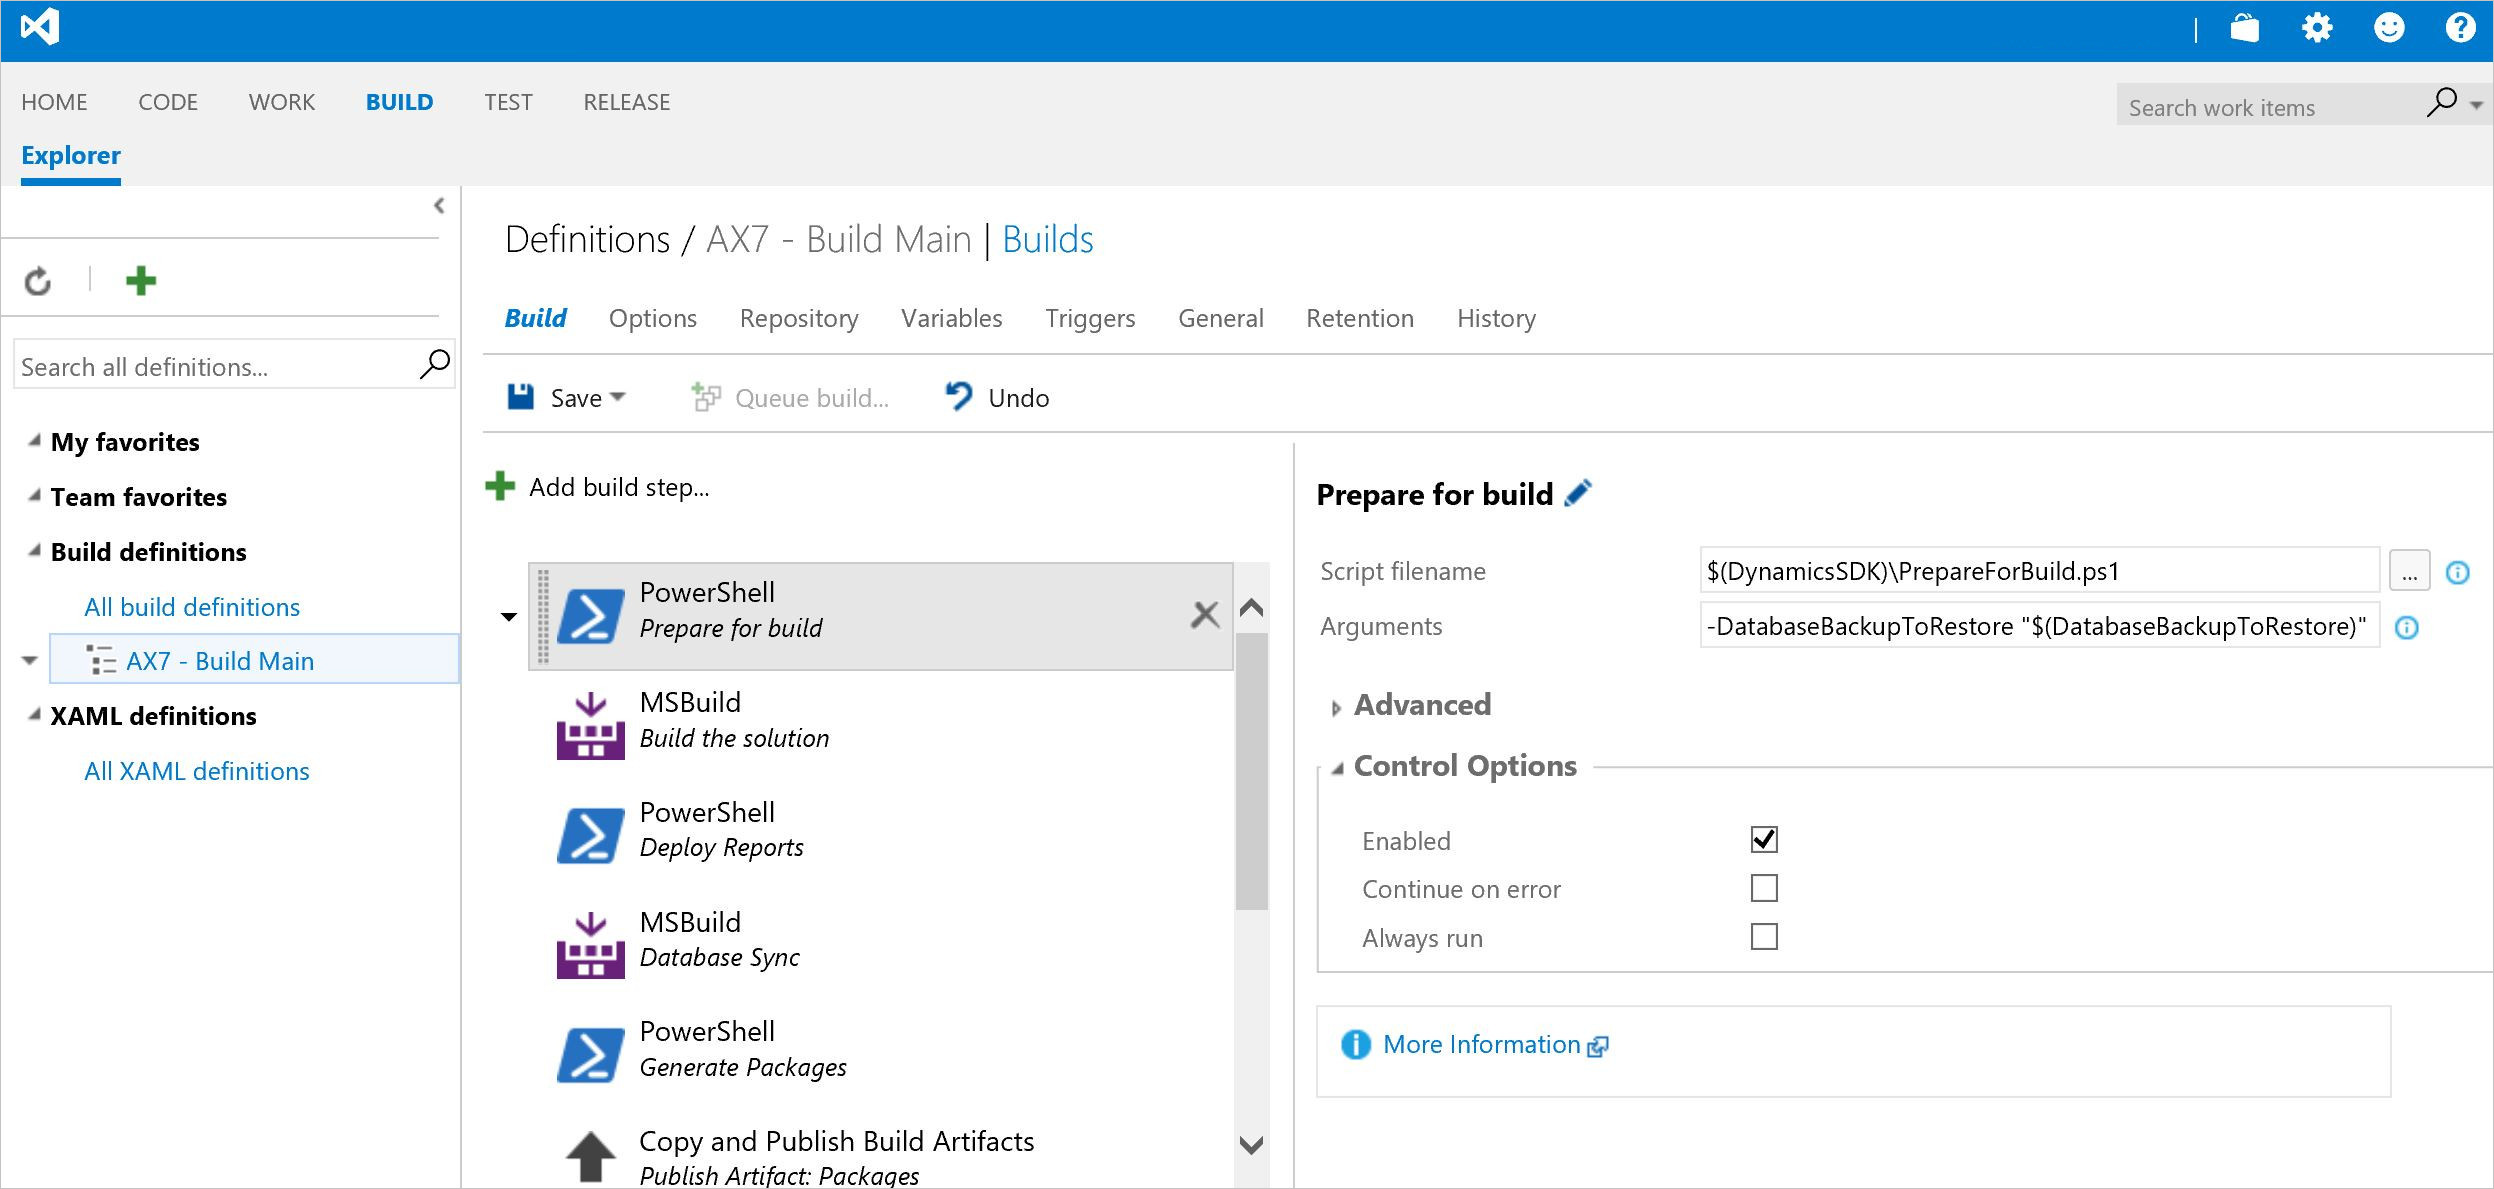Switch to the Variables tab

pyautogui.click(x=951, y=318)
